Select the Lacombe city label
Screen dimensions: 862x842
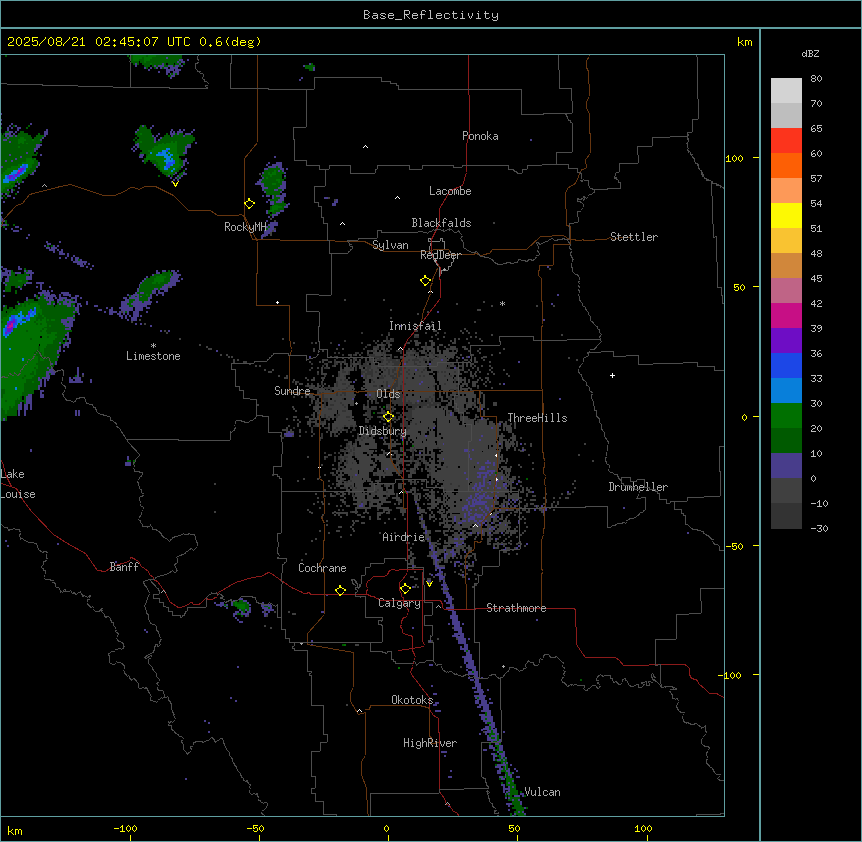[450, 191]
